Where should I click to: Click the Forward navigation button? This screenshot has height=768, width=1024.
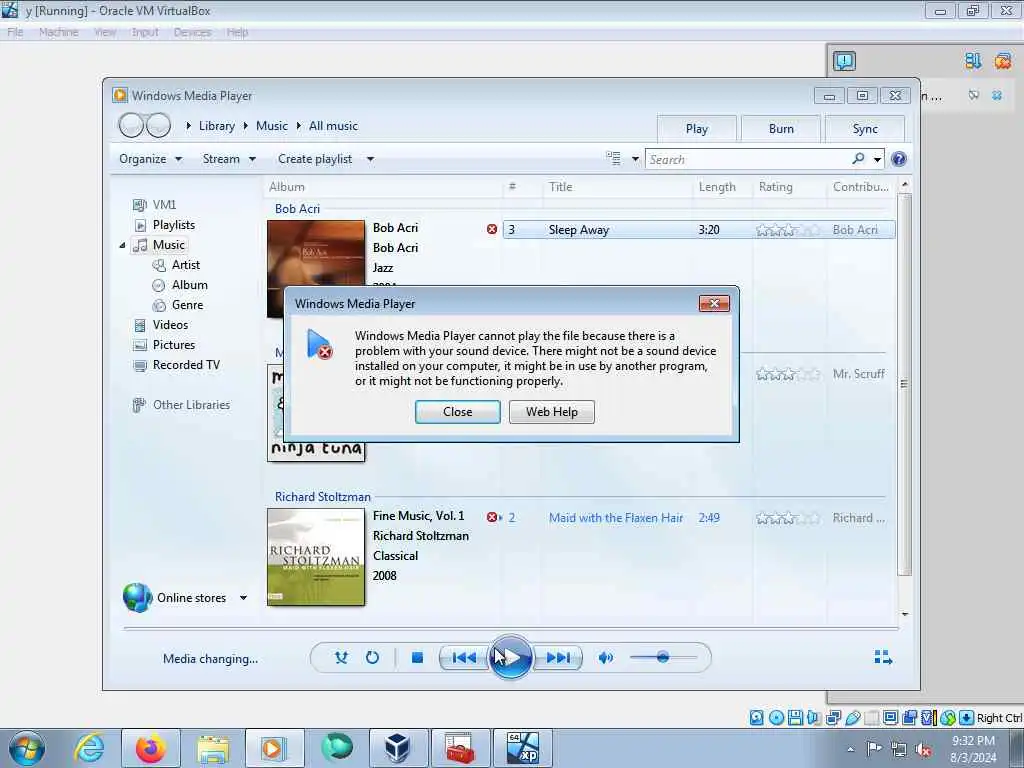click(x=159, y=125)
